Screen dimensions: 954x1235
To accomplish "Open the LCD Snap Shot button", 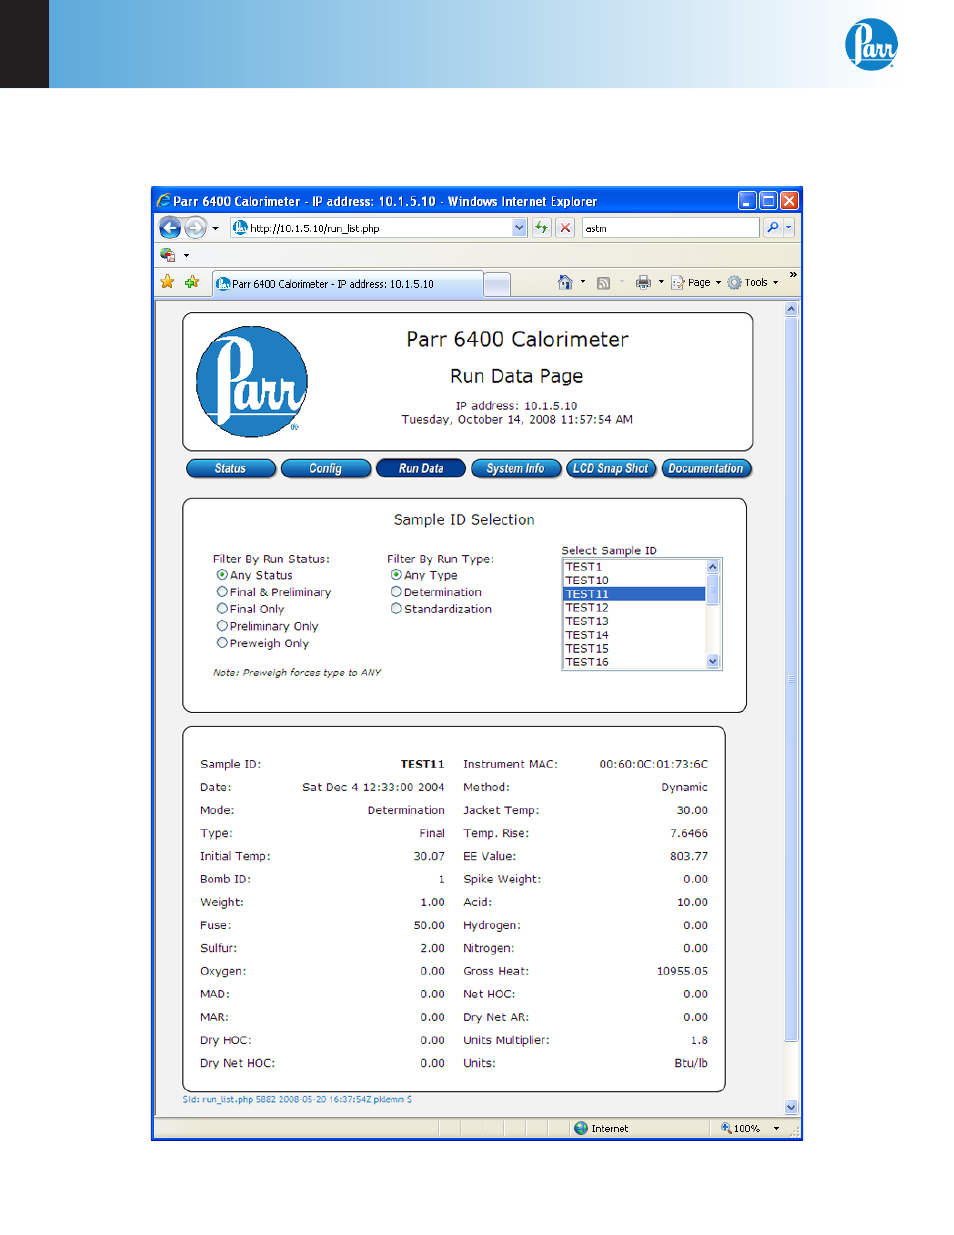I will click(x=611, y=468).
